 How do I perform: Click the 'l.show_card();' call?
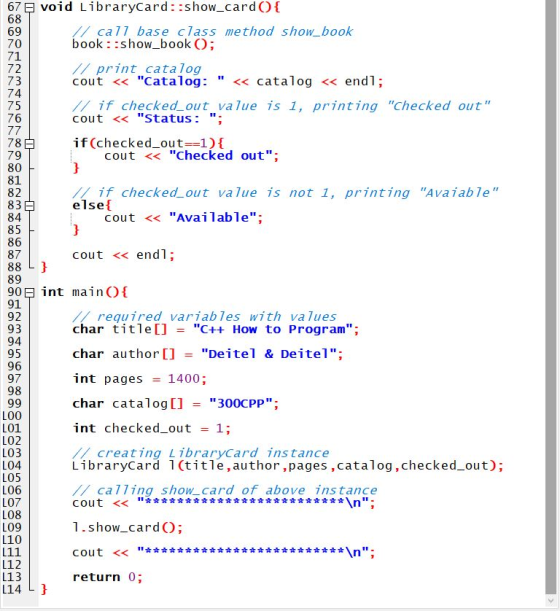[127, 528]
